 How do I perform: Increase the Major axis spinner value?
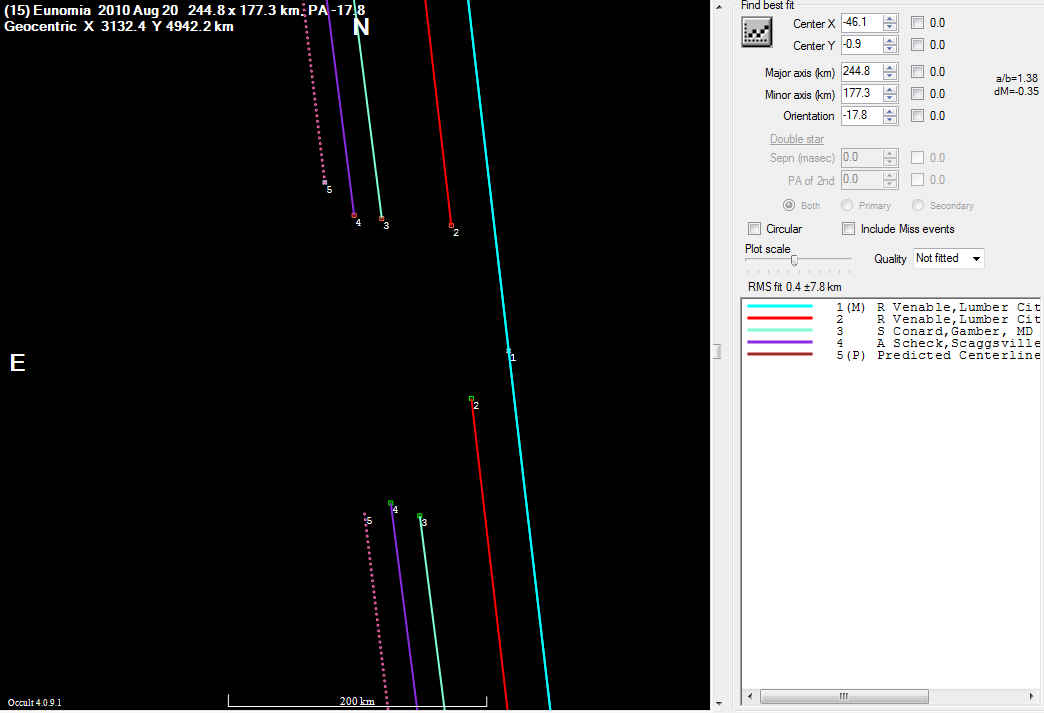coord(890,68)
